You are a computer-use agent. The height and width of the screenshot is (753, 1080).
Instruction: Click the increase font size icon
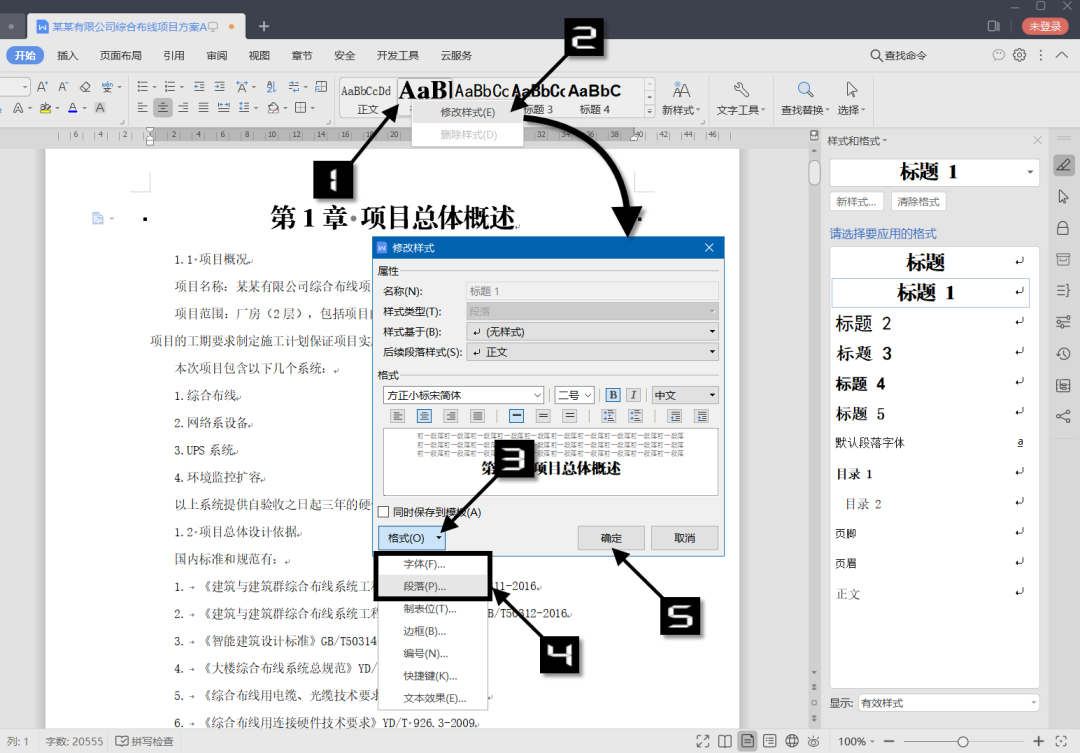point(42,87)
